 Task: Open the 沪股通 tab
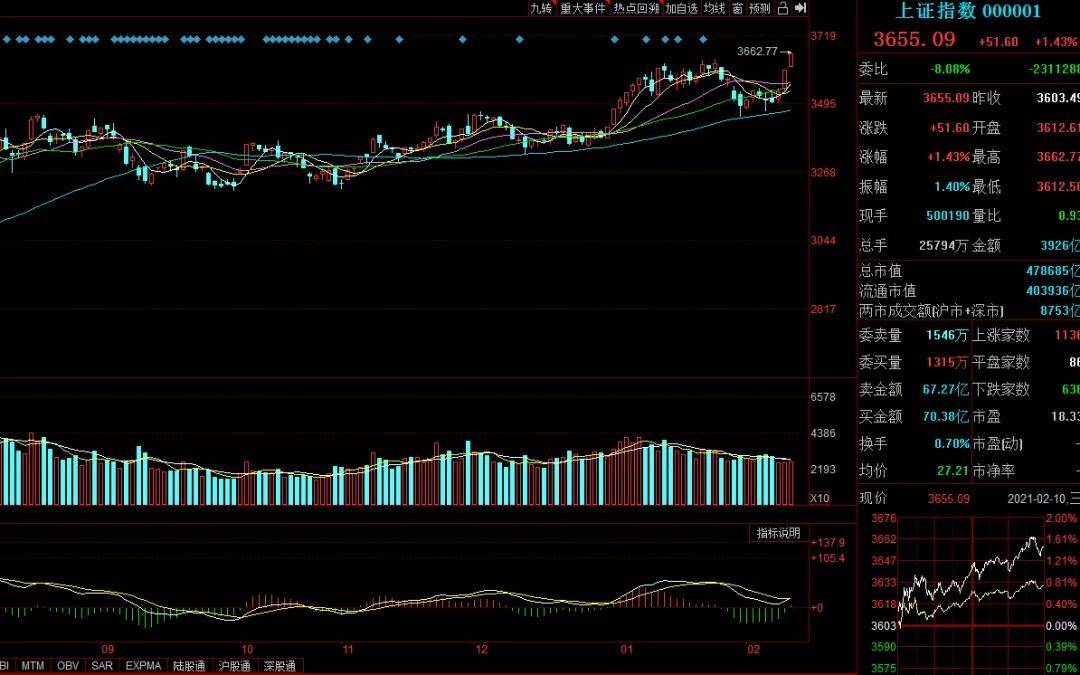click(234, 666)
